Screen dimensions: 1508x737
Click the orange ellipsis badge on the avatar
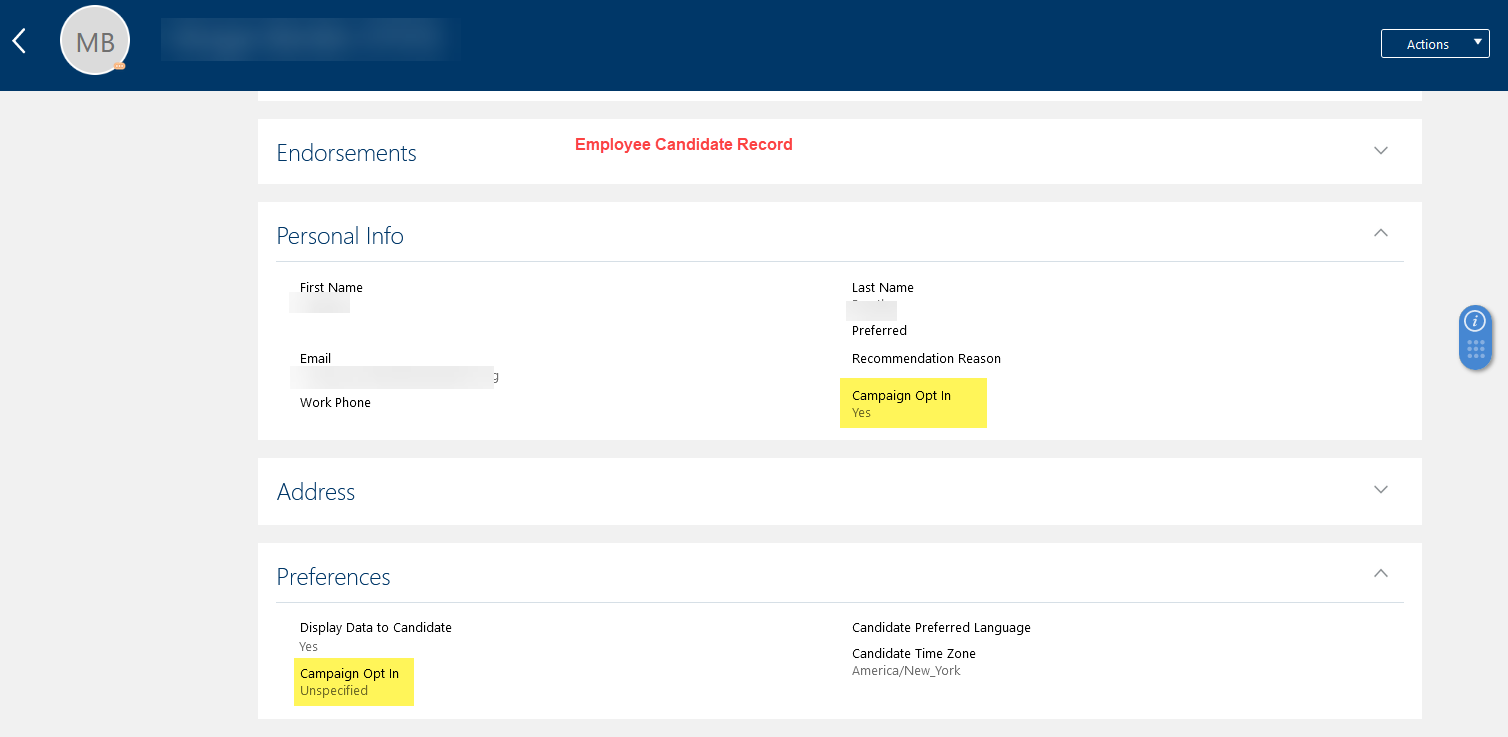[120, 64]
